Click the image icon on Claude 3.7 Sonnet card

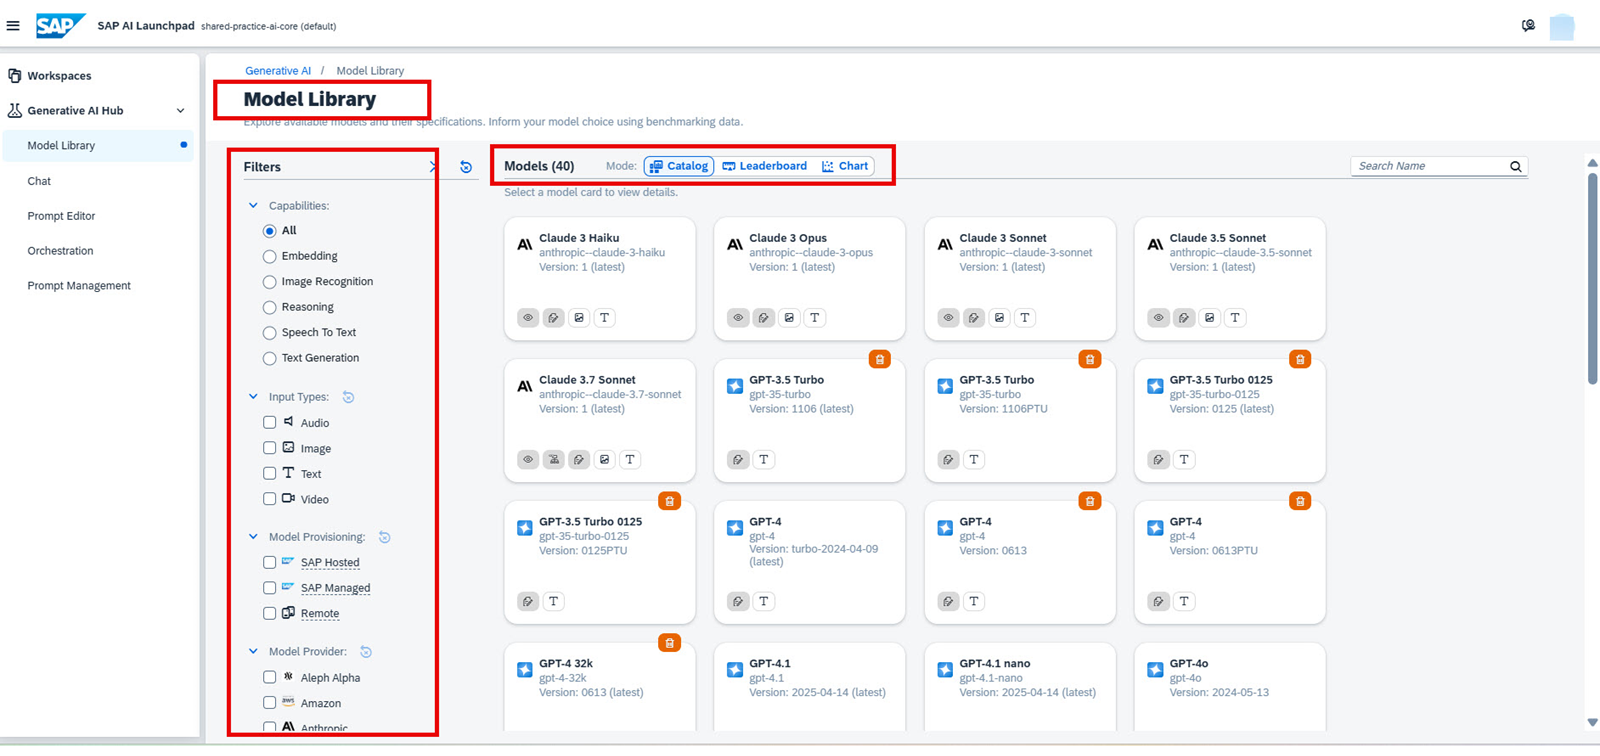604,460
